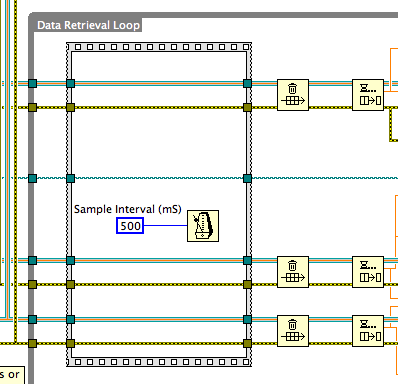Click the top teal tunnel on sequence frame's left edge

point(71,83)
